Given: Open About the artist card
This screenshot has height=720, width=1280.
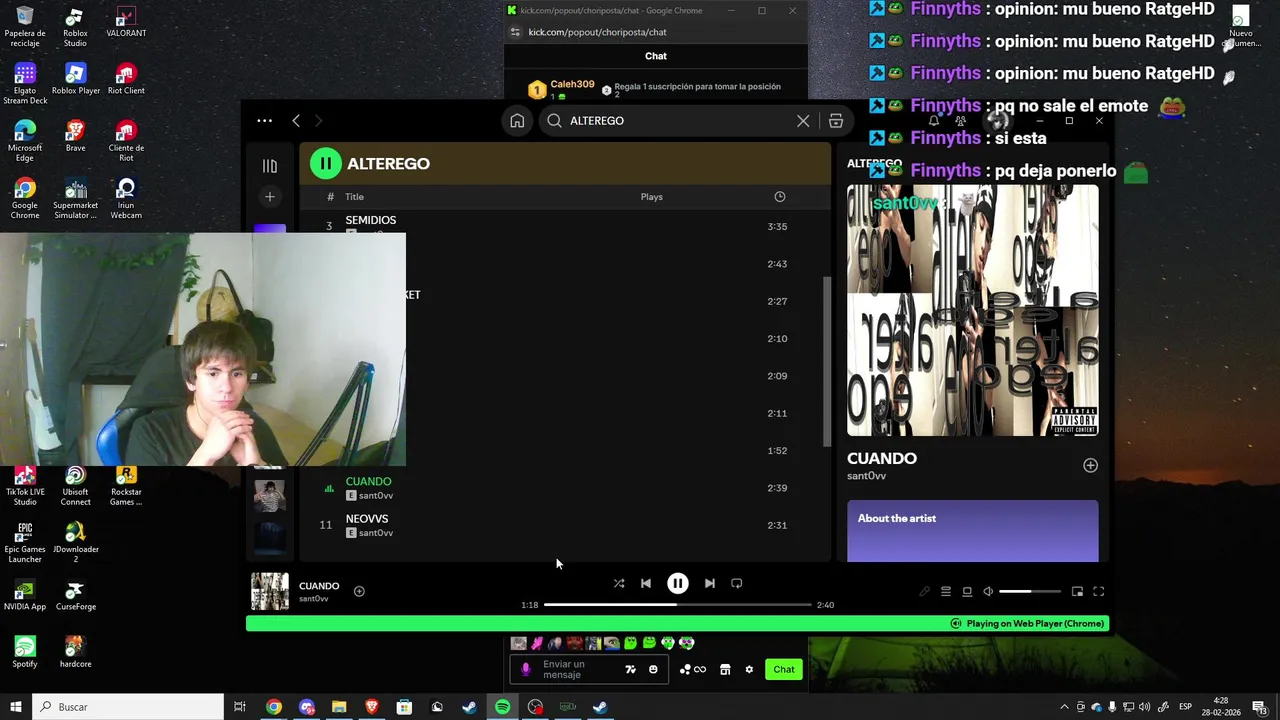Looking at the screenshot, I should click(x=972, y=531).
